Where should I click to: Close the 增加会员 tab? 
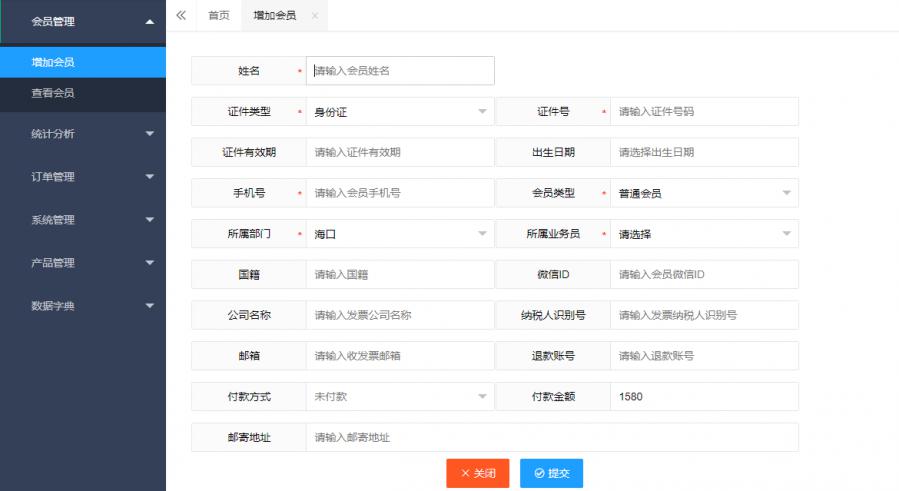click(314, 16)
